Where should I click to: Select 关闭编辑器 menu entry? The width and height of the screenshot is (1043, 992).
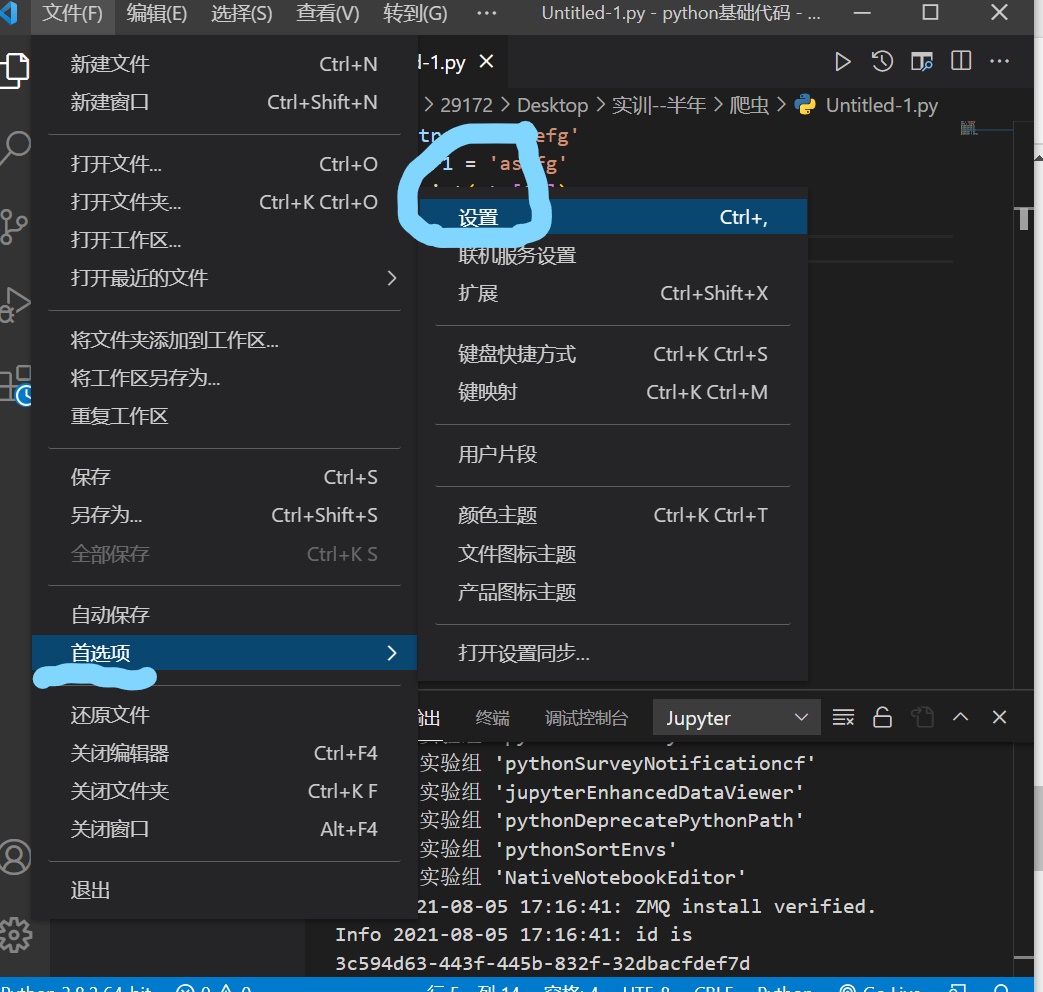point(225,753)
